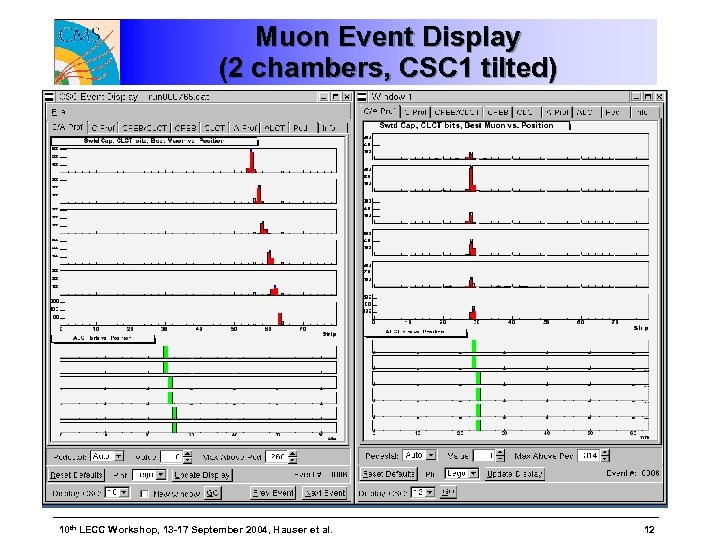
Task: Click Max Above Ped field in CSC Event Display
Action: [277, 457]
